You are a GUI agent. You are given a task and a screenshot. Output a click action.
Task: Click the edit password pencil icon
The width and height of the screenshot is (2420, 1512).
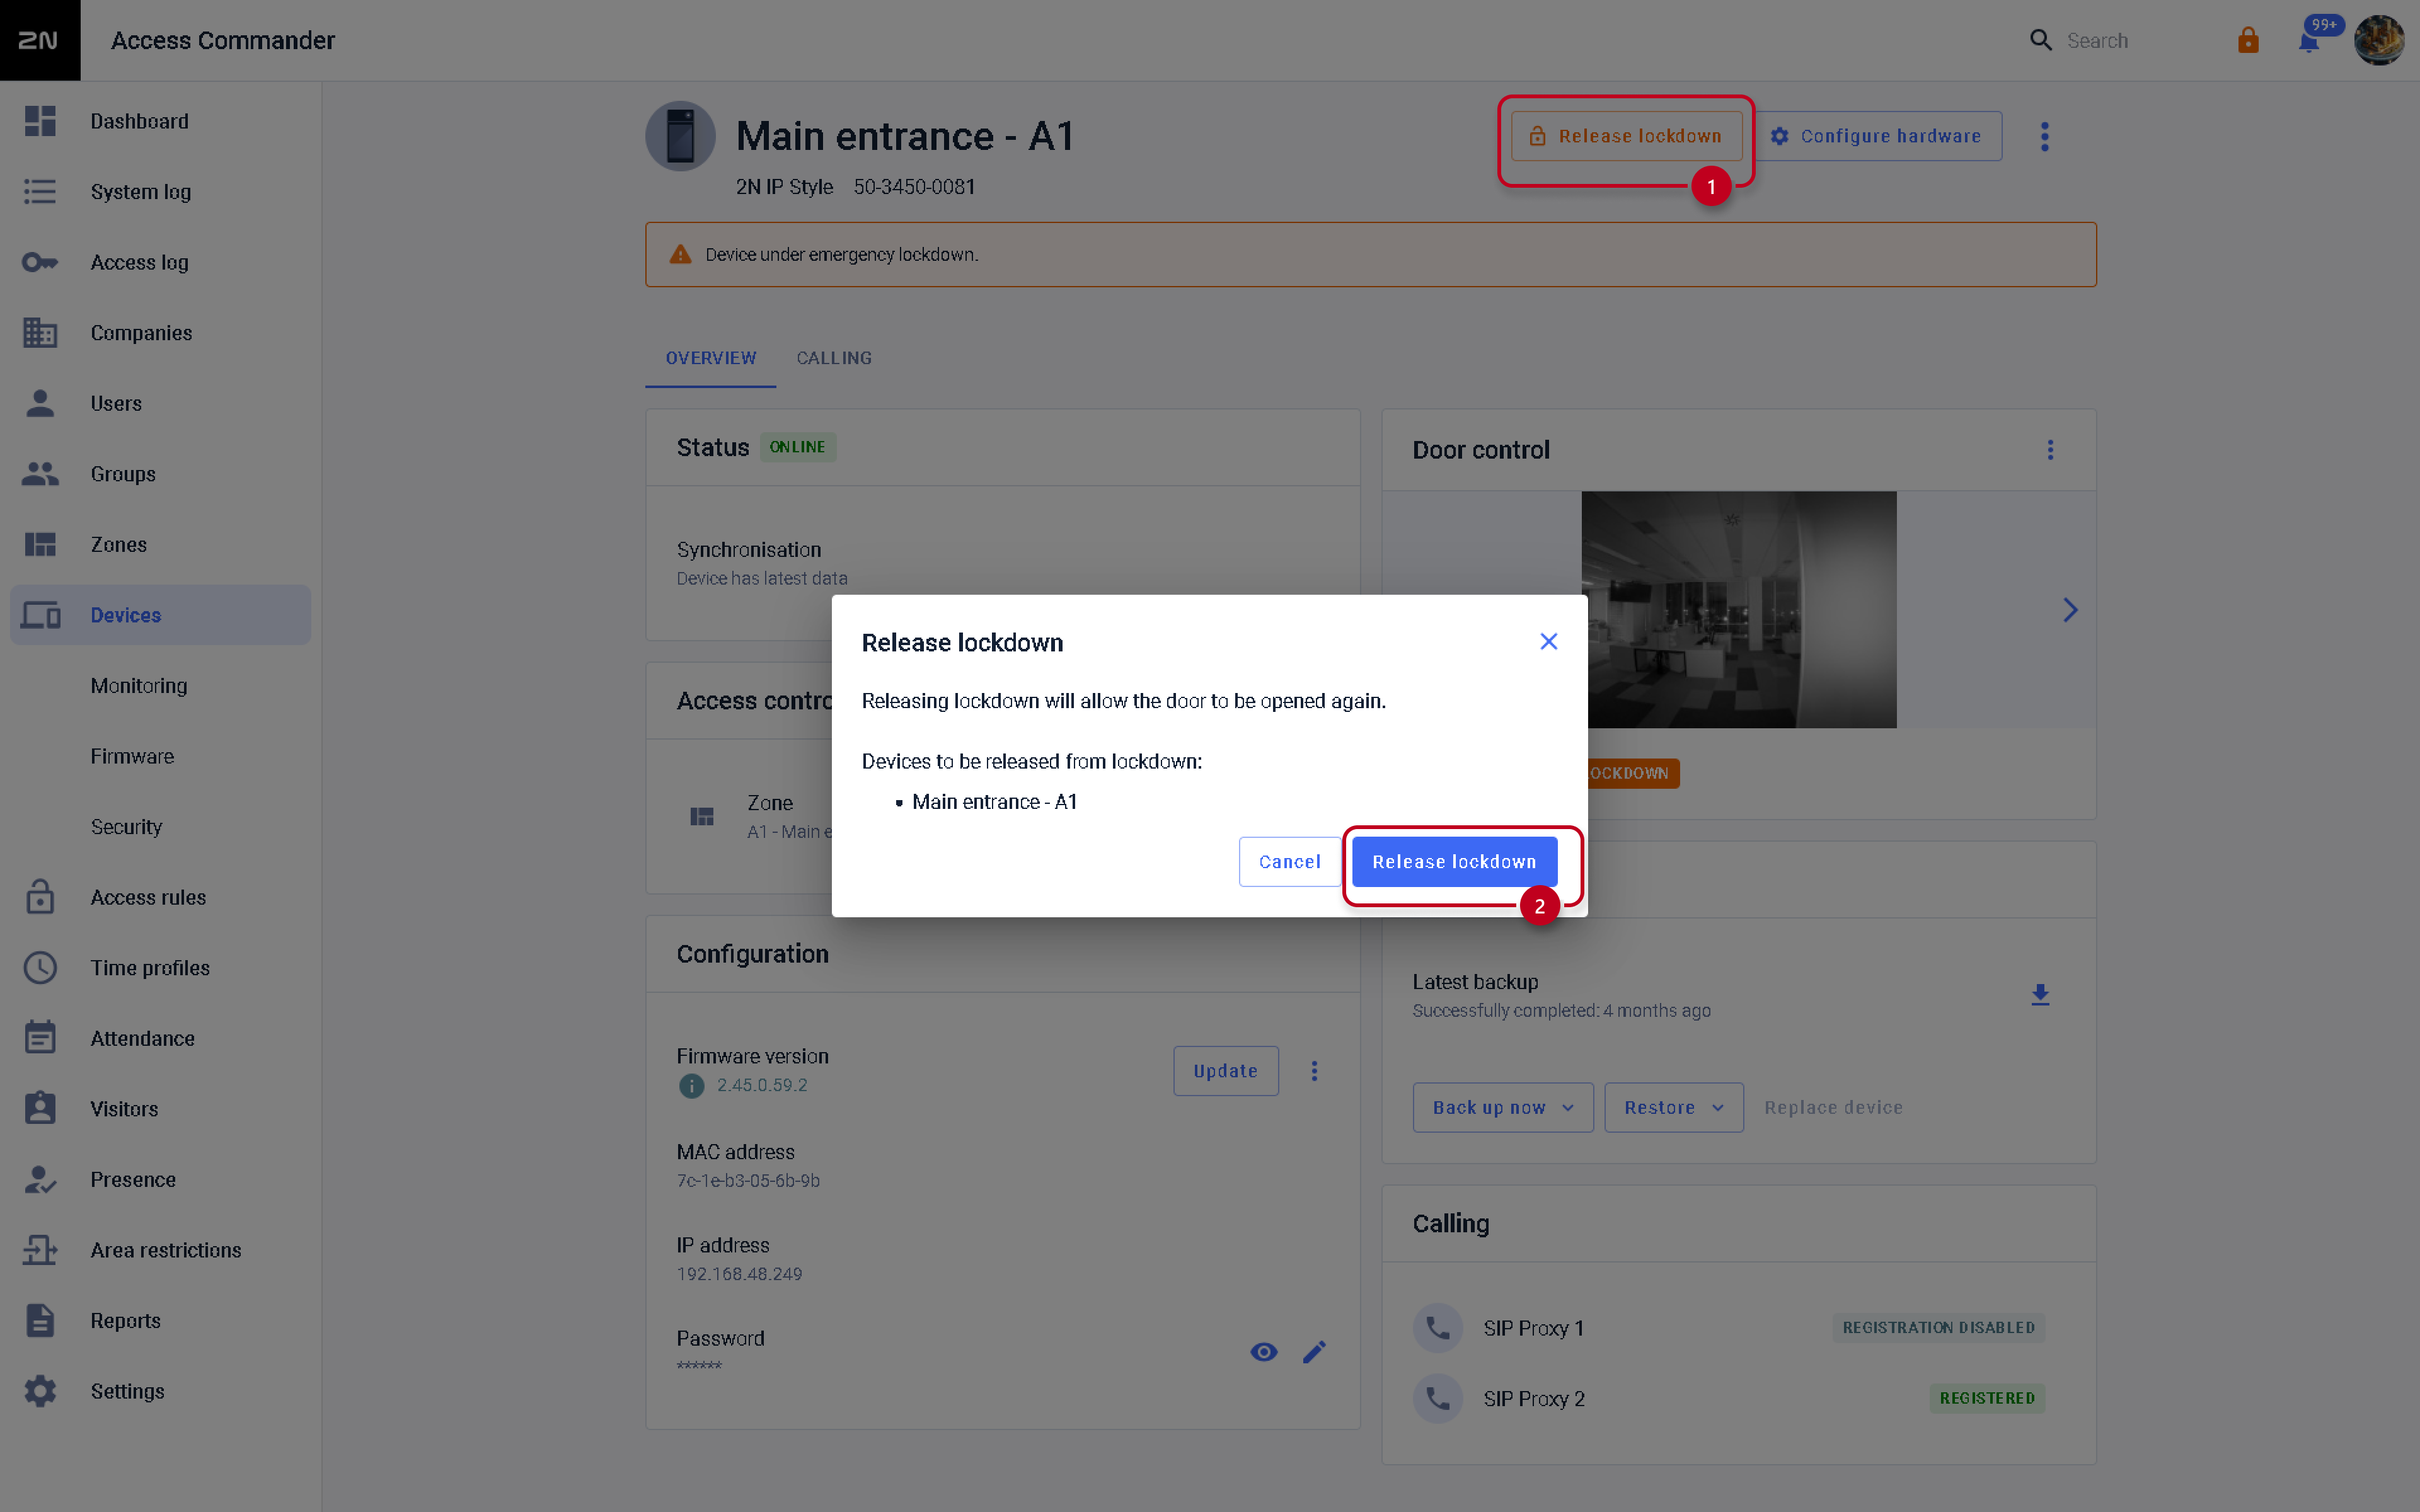[1314, 1352]
